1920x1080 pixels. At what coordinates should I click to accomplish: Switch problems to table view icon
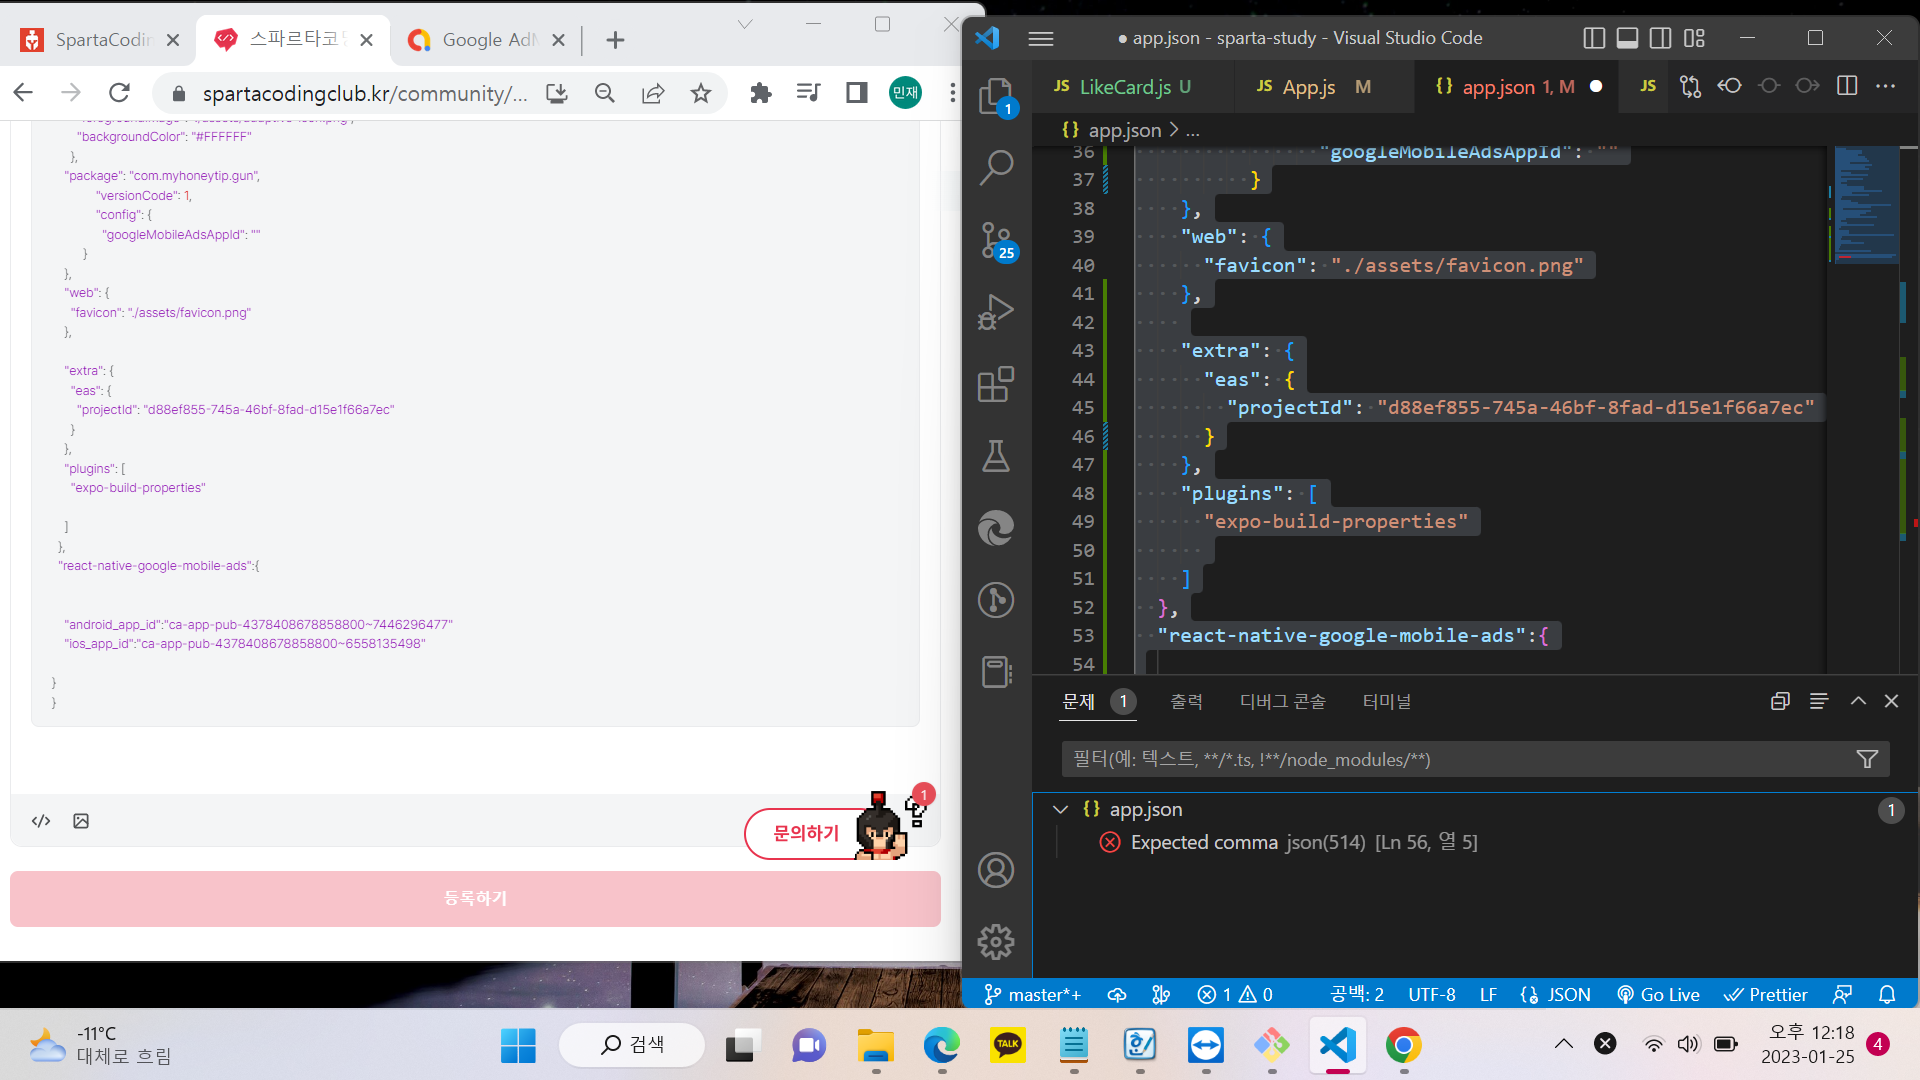(1819, 701)
